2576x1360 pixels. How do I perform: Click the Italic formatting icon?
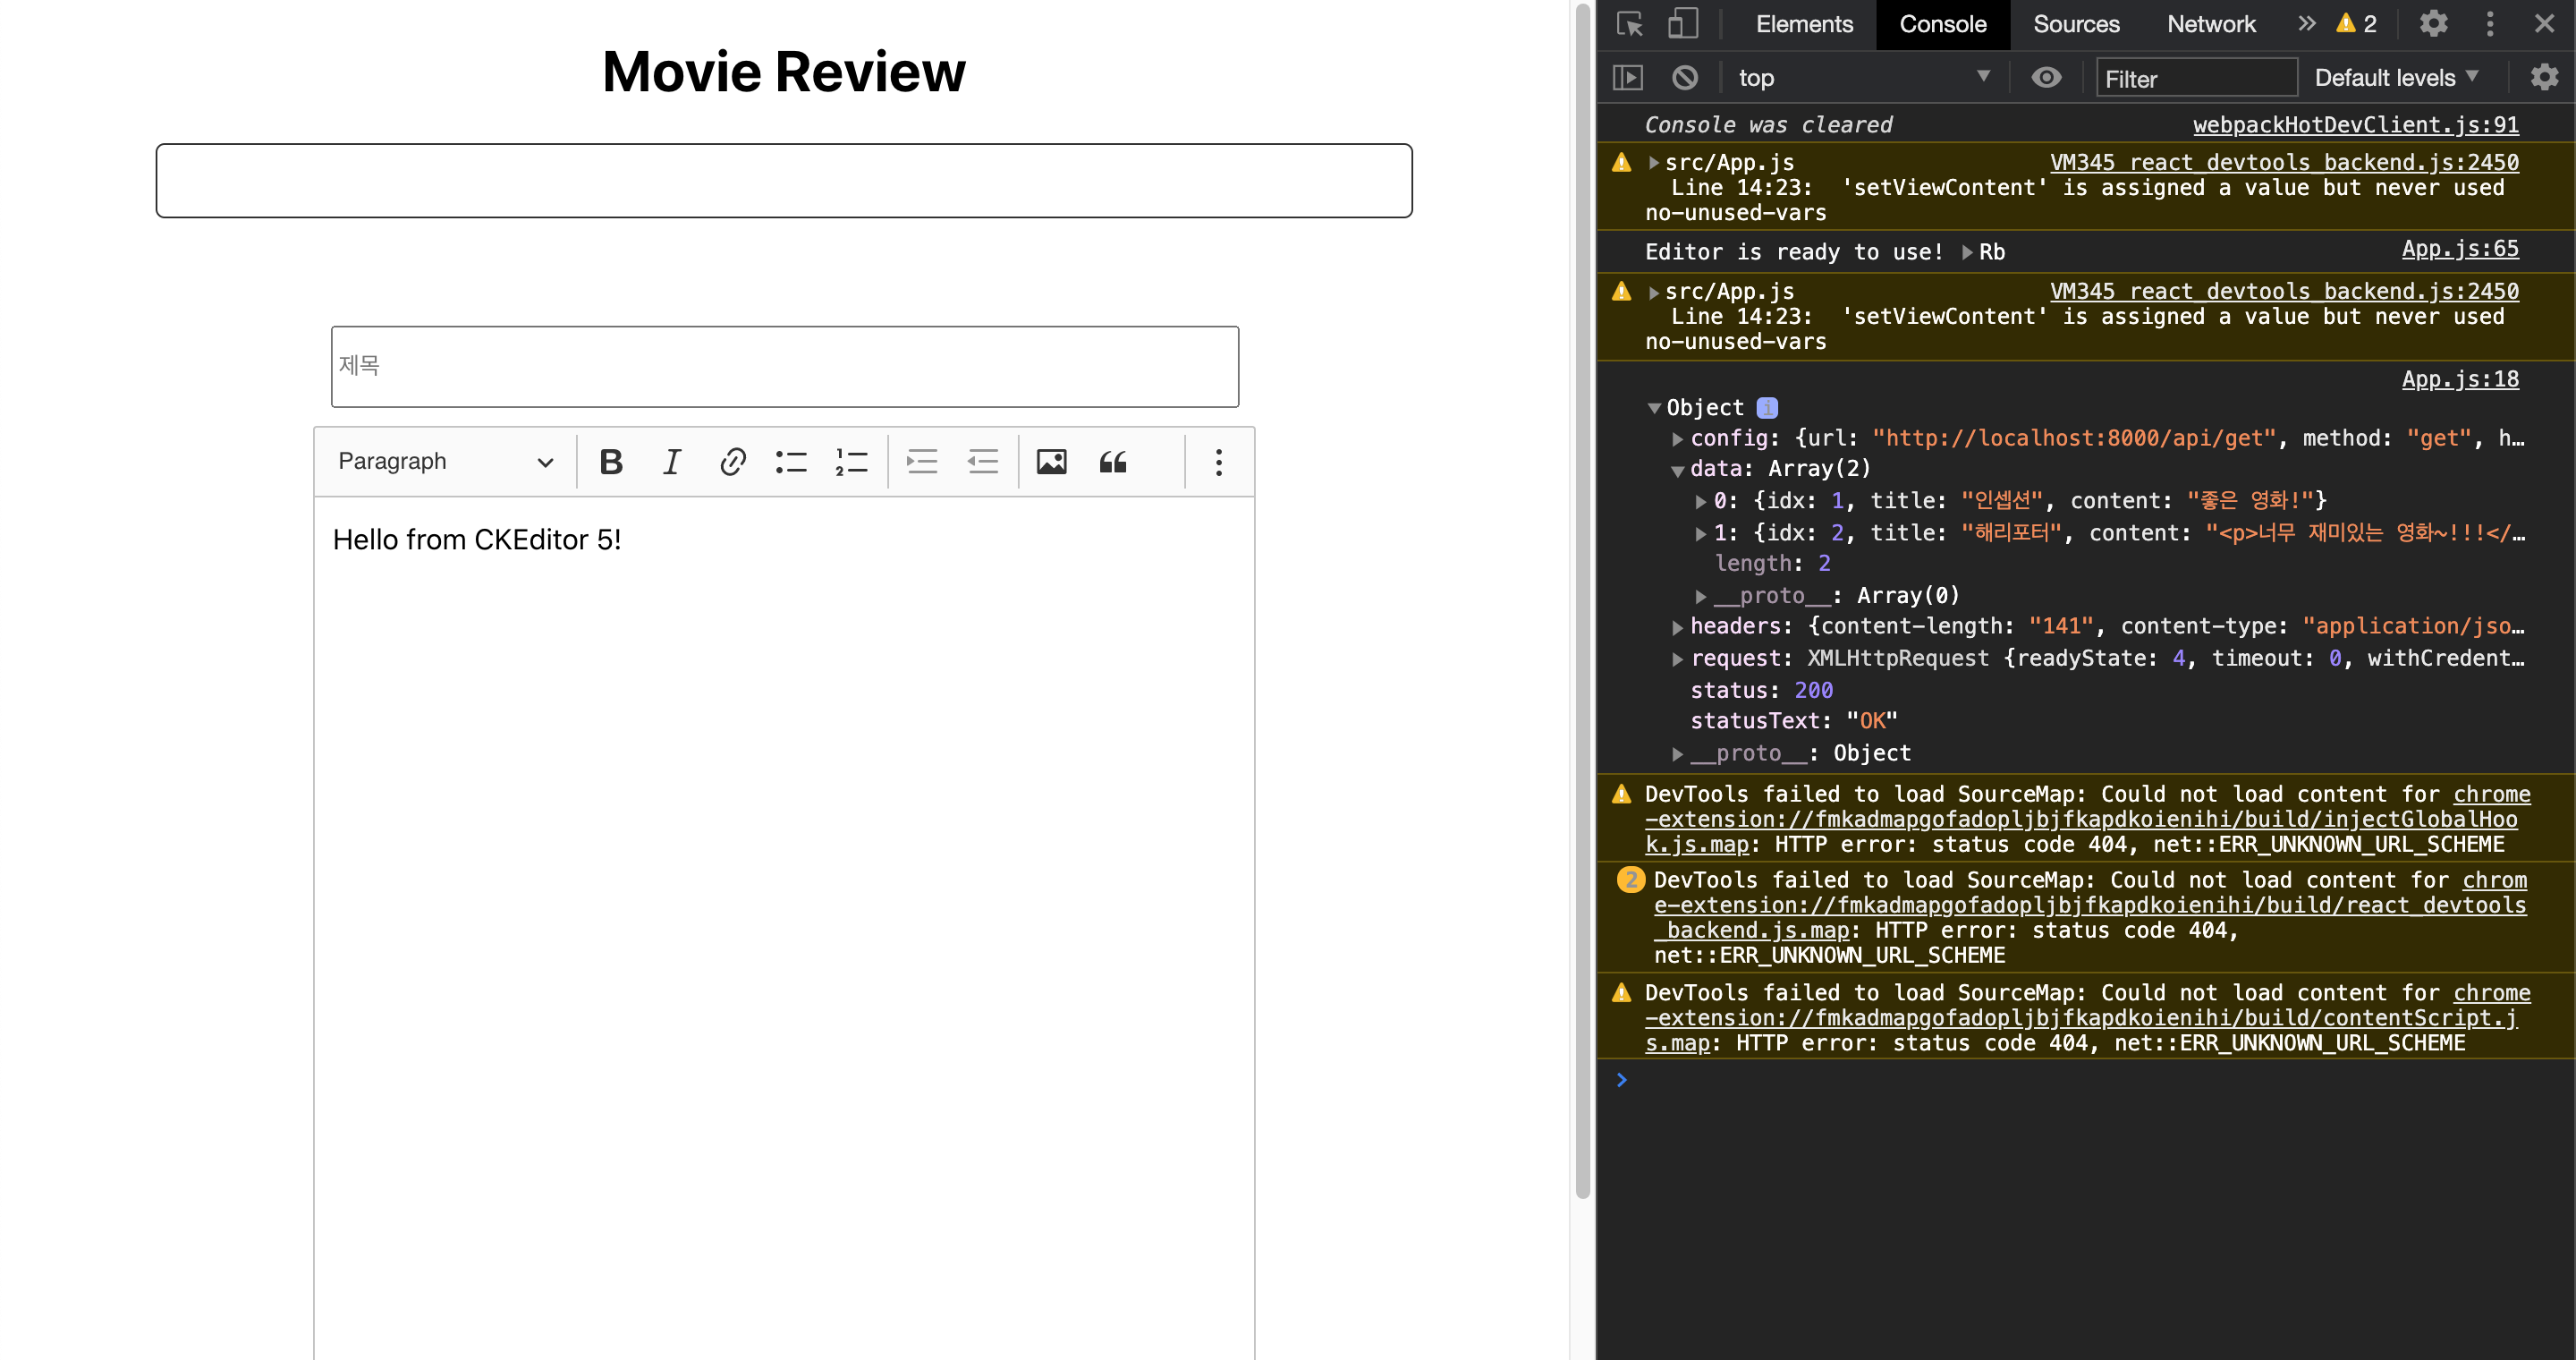click(x=671, y=462)
